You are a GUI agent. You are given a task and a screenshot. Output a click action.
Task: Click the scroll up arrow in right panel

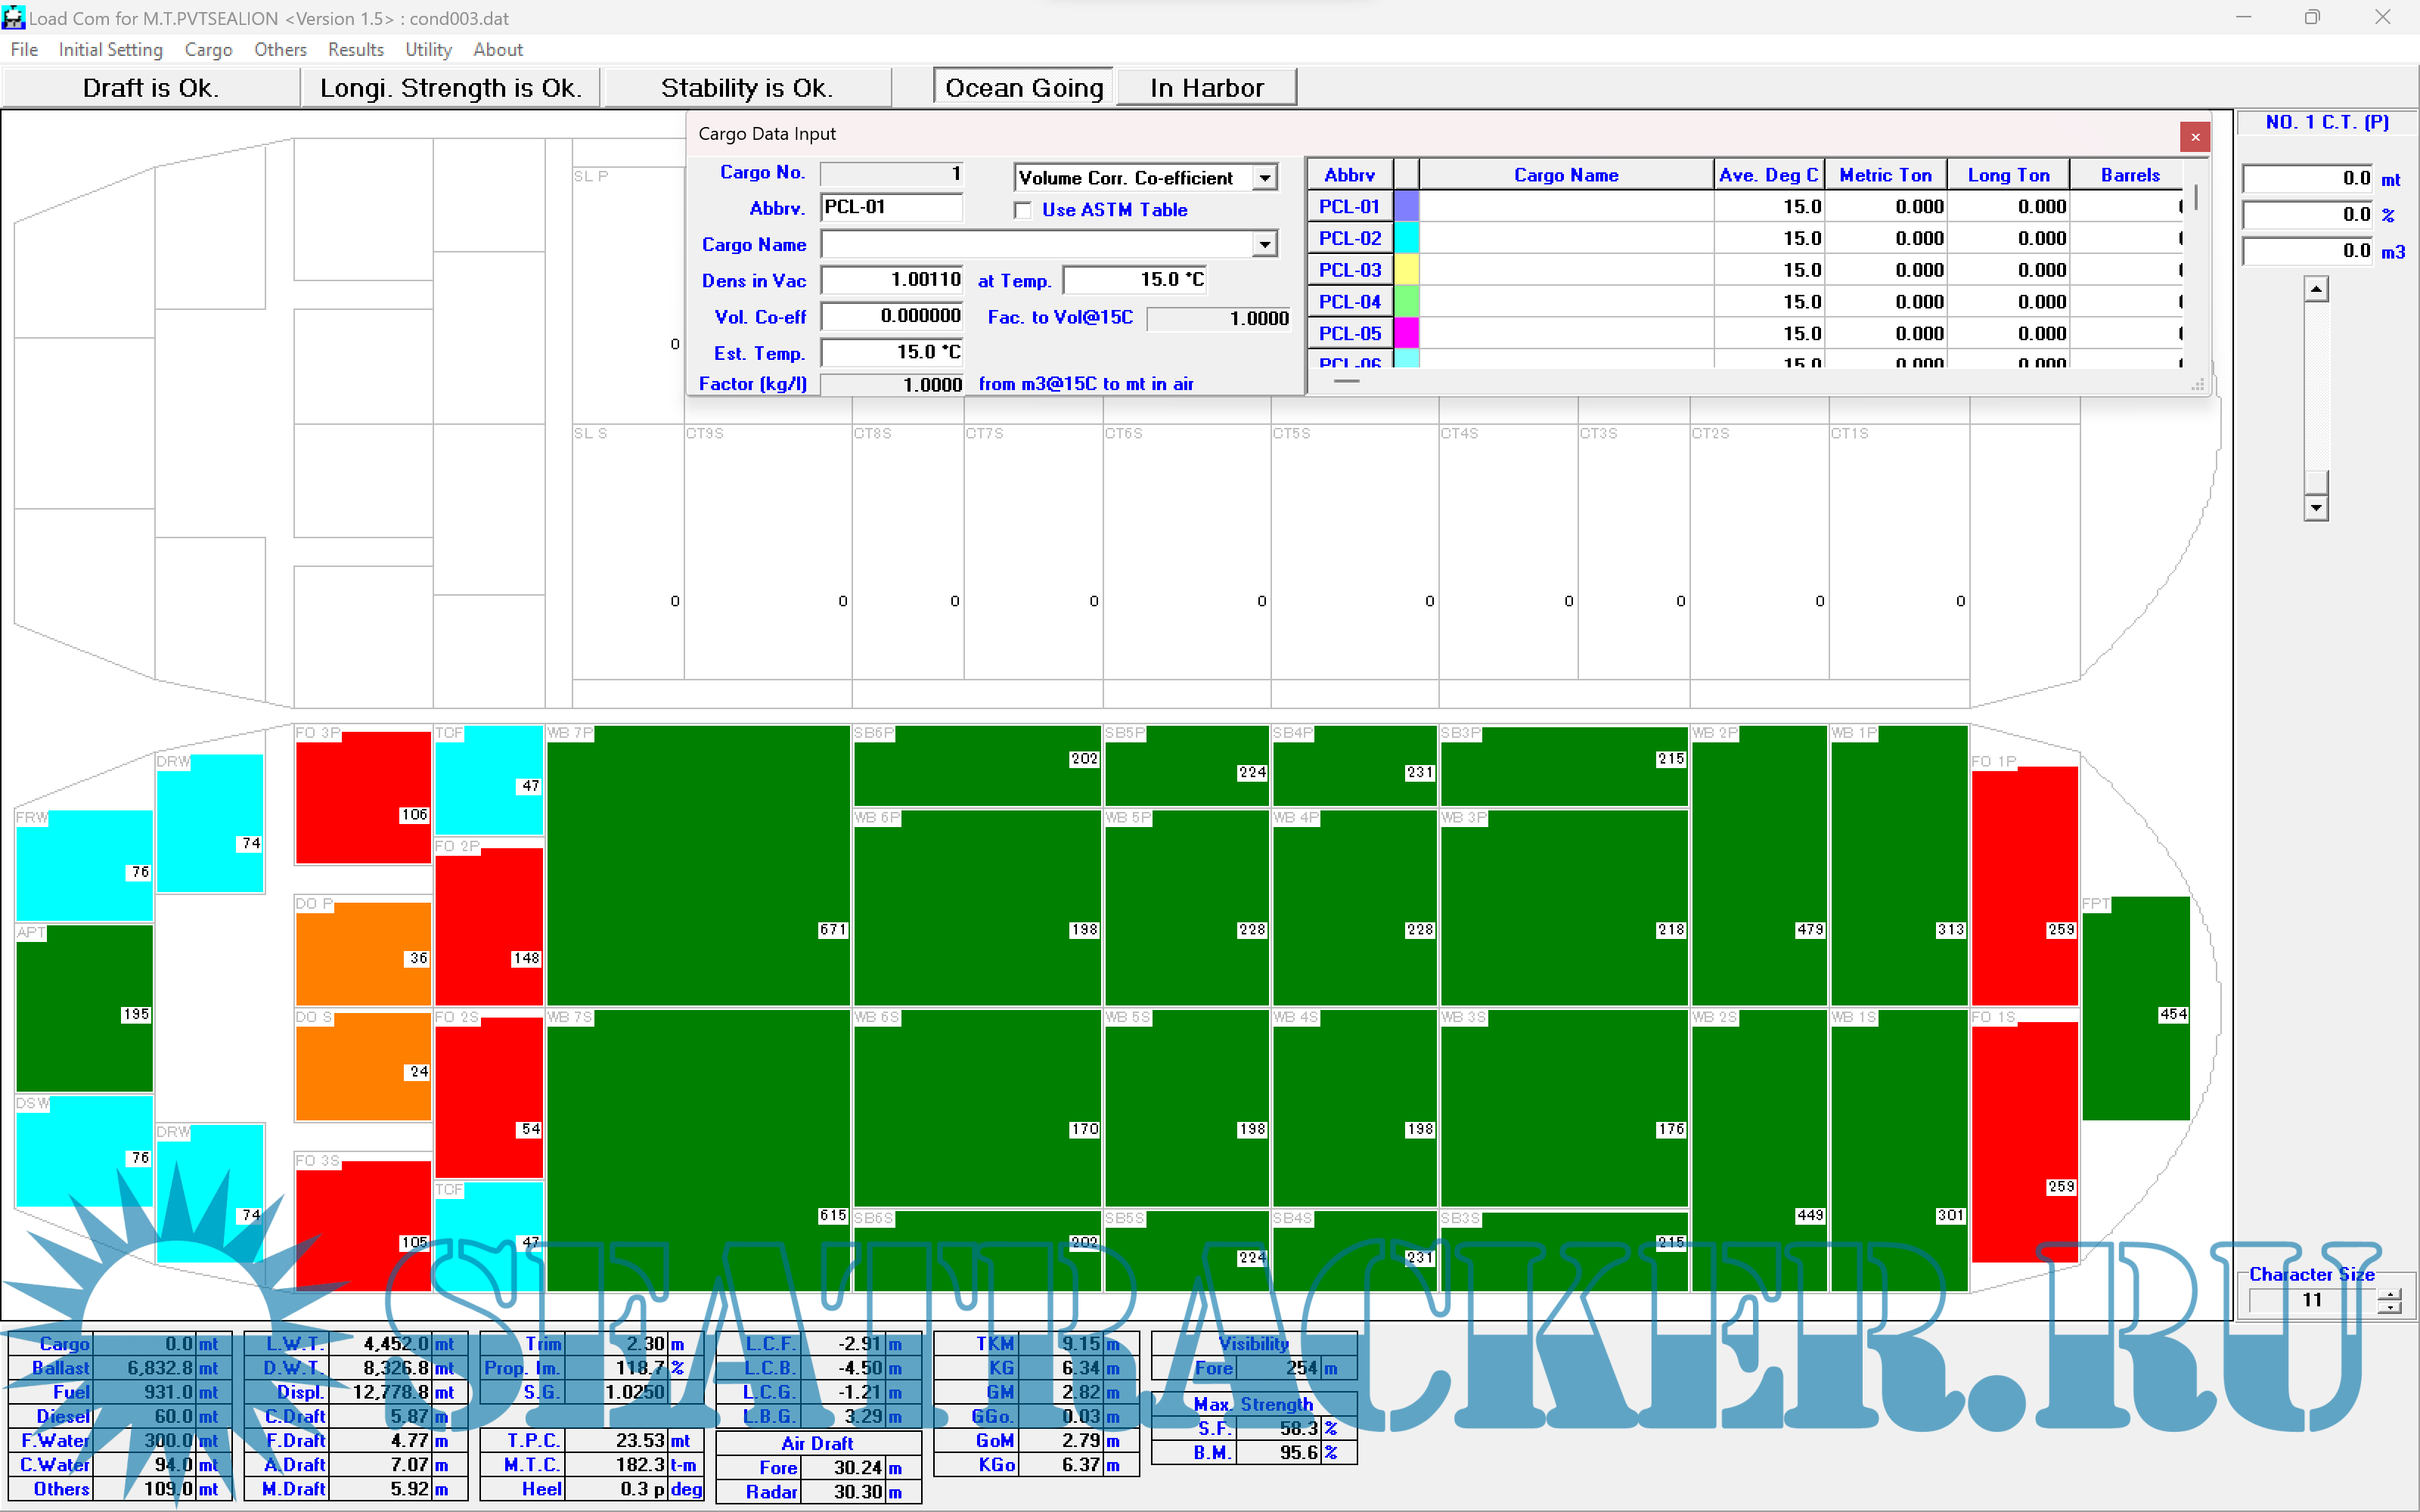click(x=2316, y=289)
